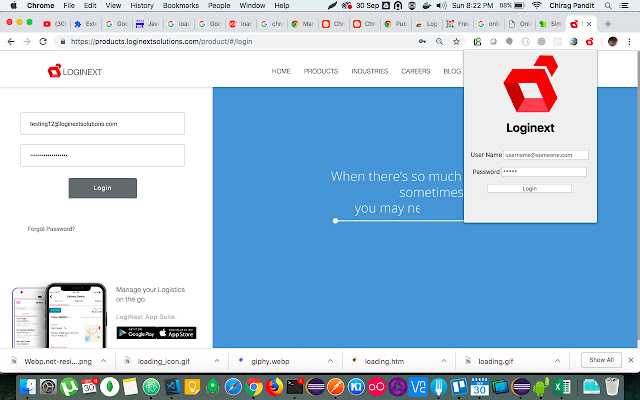The height and width of the screenshot is (400, 640).
Task: Open the Evernote extension icon
Action: pyautogui.click(x=477, y=42)
